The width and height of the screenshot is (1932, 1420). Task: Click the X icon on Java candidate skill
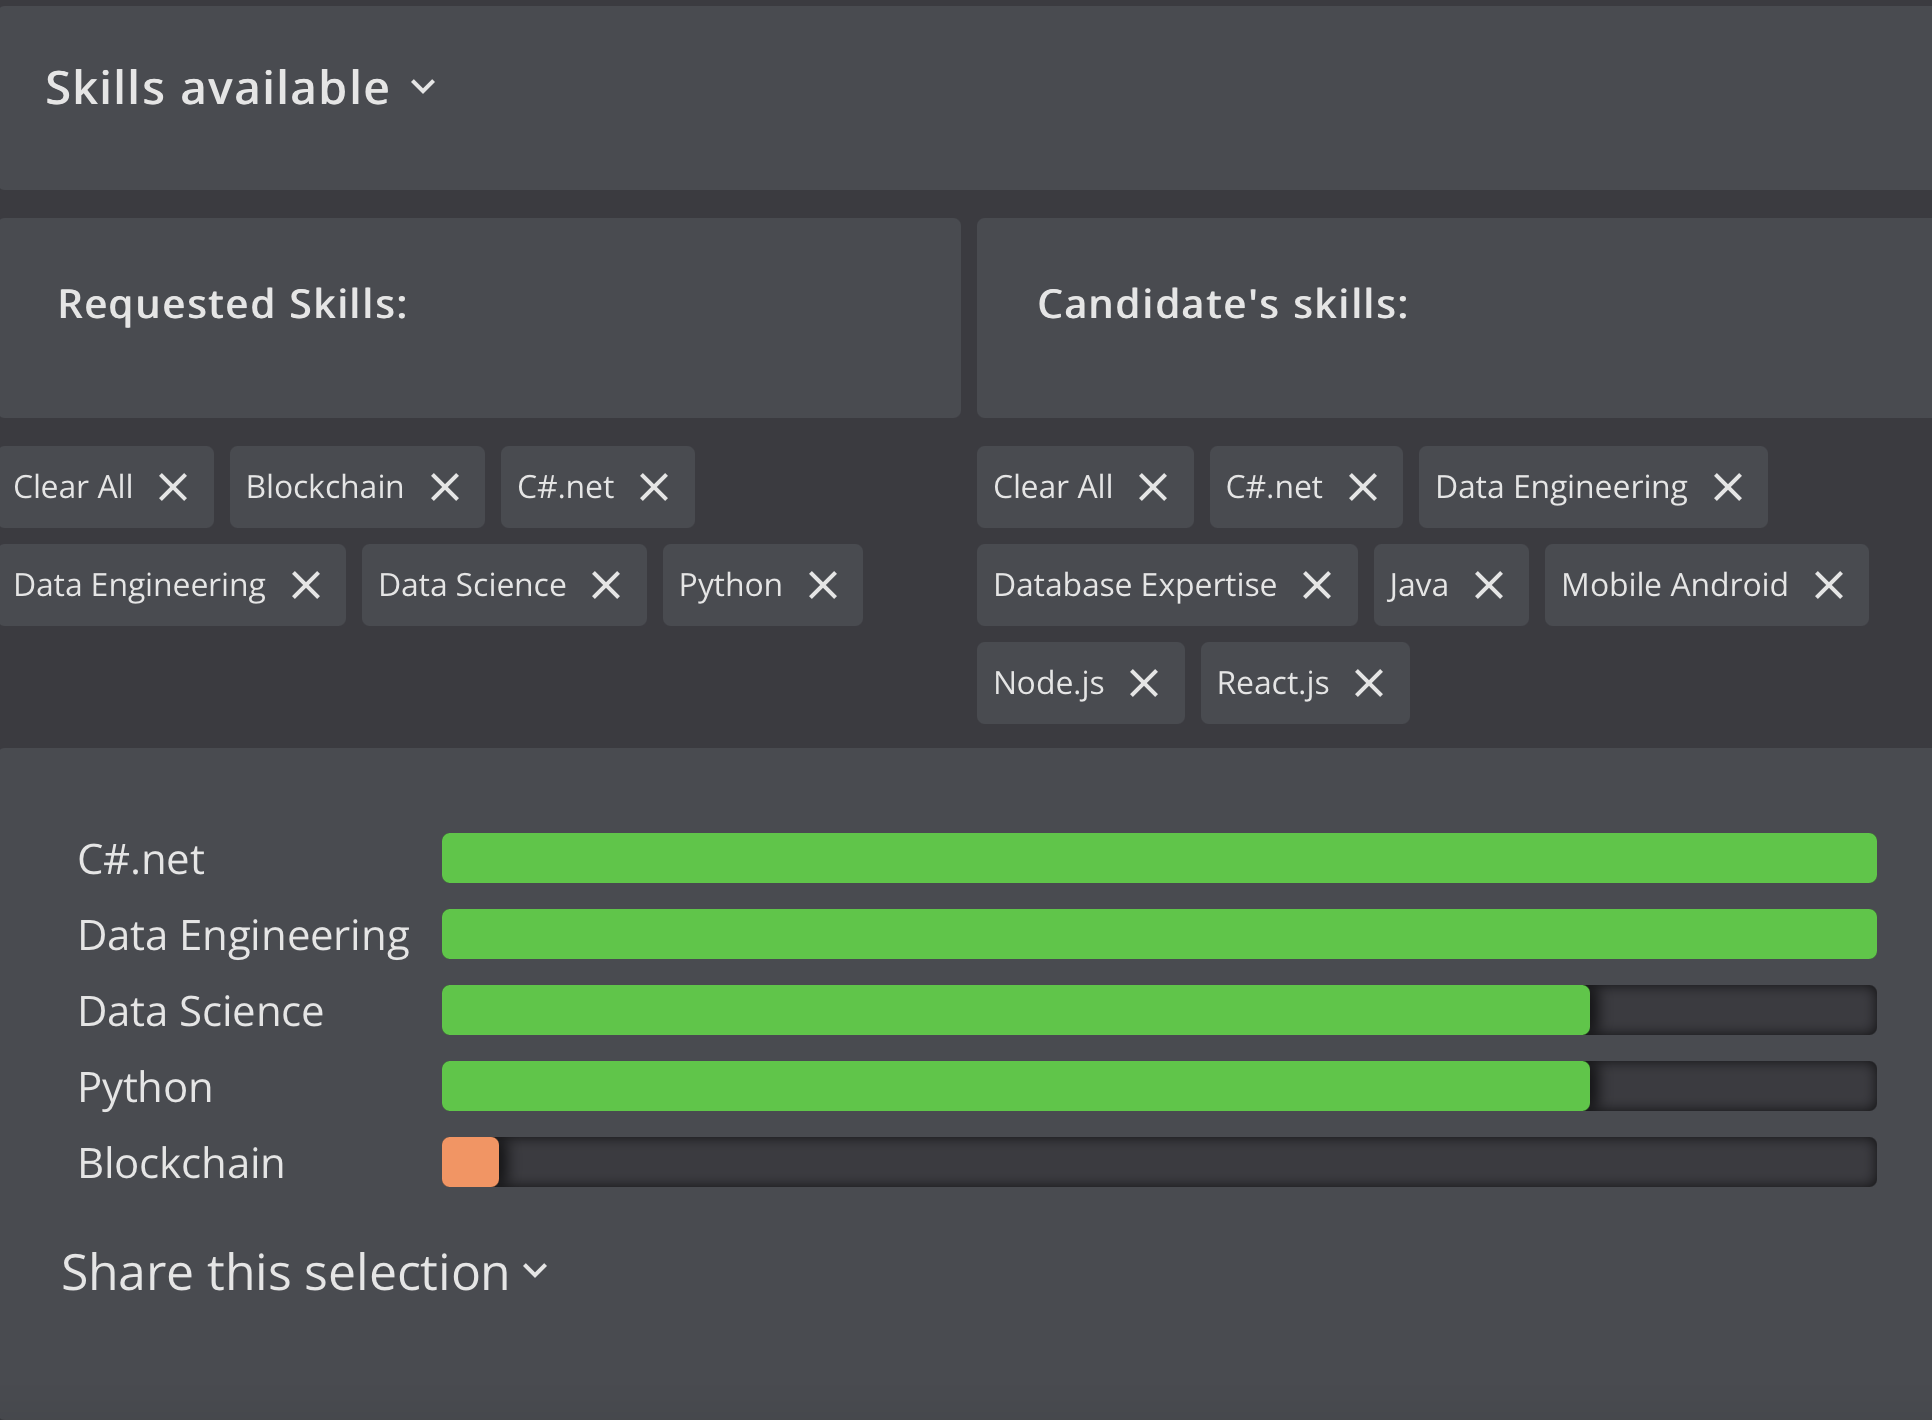coord(1490,585)
